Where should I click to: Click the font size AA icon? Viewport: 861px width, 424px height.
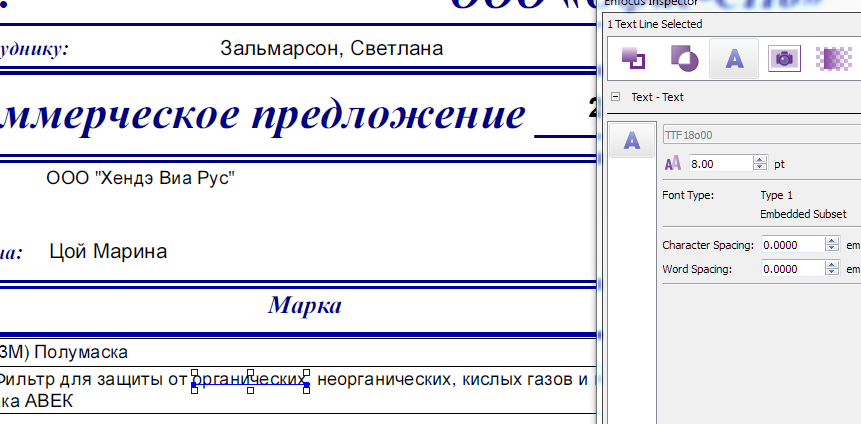(x=673, y=163)
